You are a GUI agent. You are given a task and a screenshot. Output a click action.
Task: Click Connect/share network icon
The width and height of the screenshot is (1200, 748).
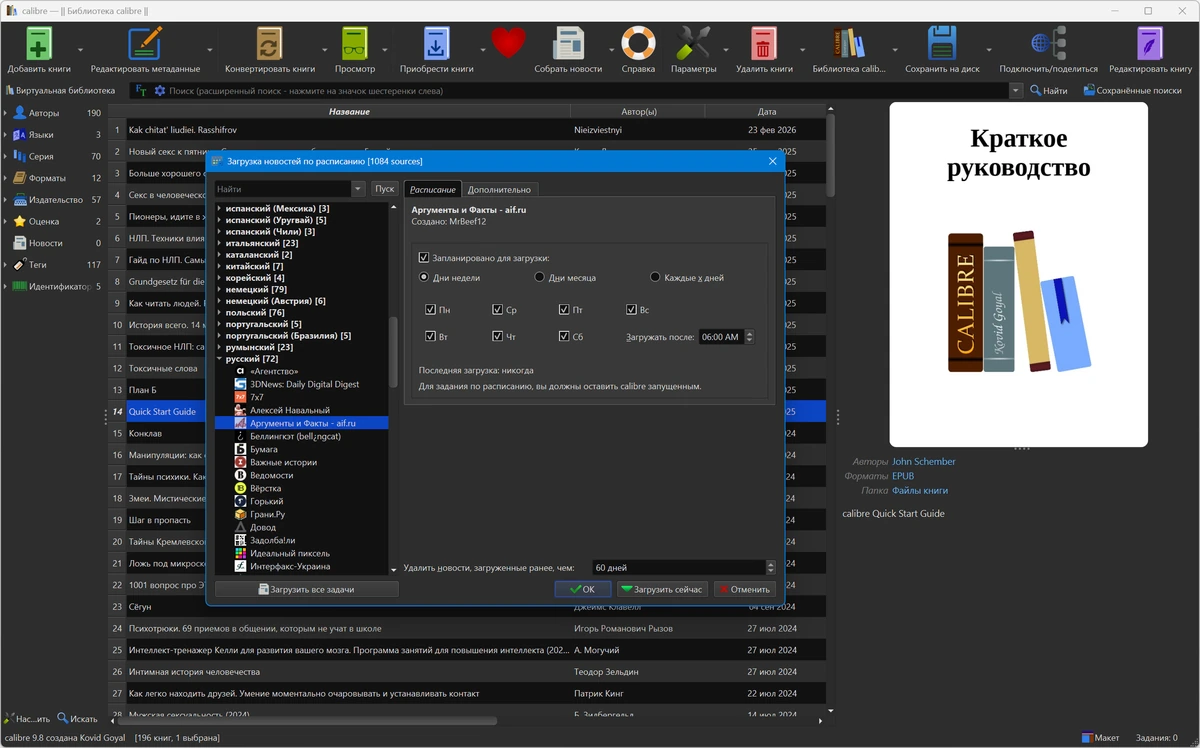[1048, 44]
